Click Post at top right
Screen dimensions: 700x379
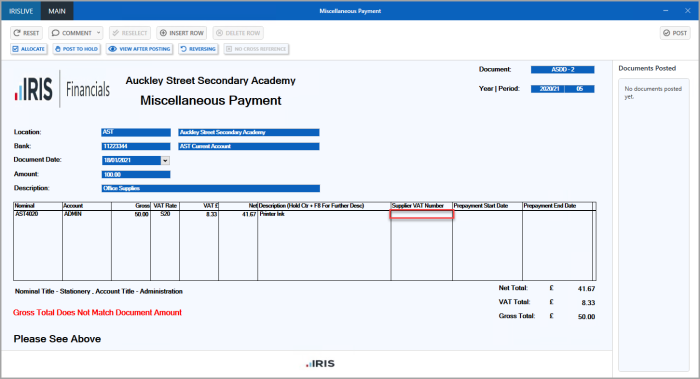tap(675, 33)
